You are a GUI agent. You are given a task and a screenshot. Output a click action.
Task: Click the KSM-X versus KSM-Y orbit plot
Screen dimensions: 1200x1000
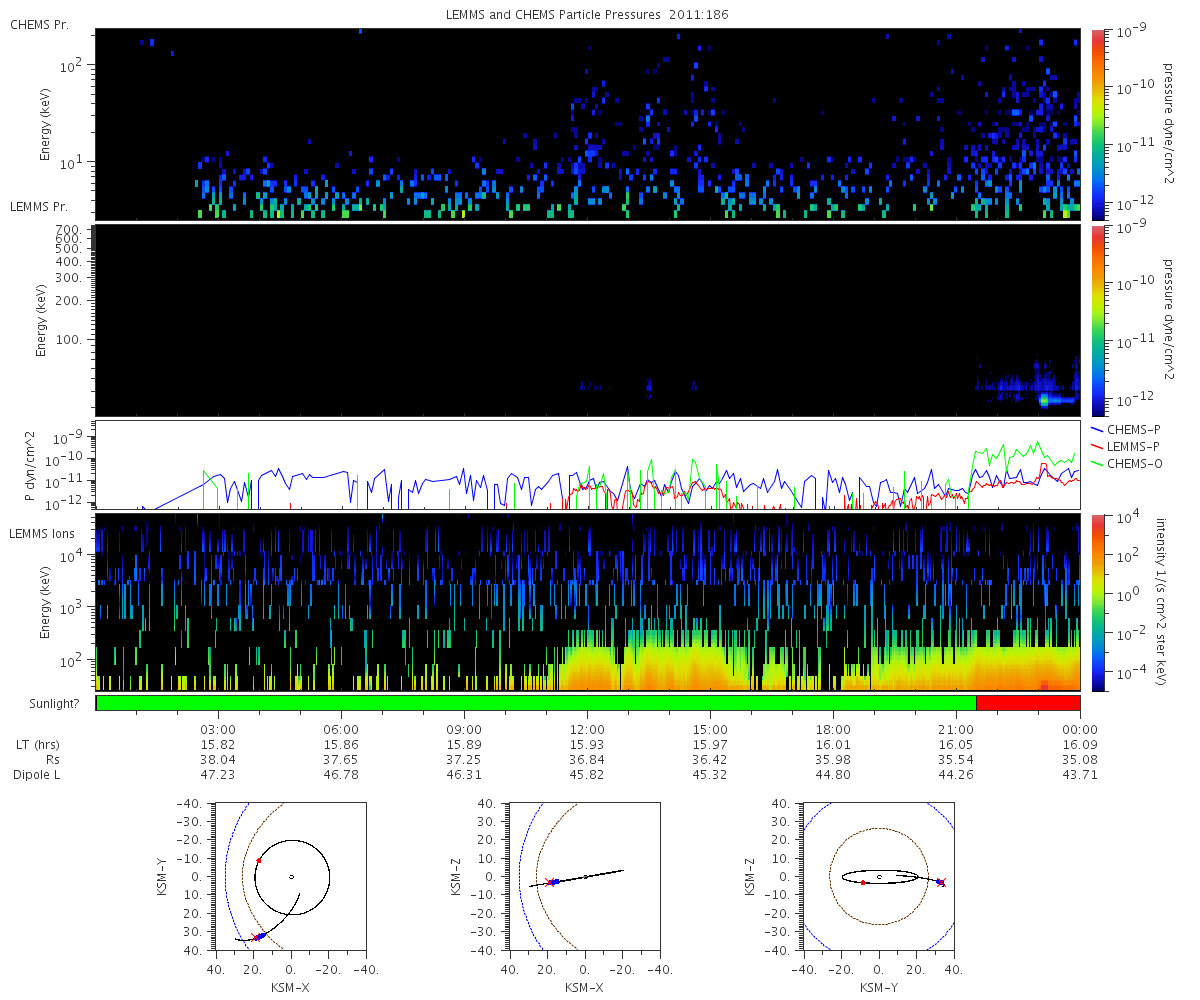tap(289, 876)
